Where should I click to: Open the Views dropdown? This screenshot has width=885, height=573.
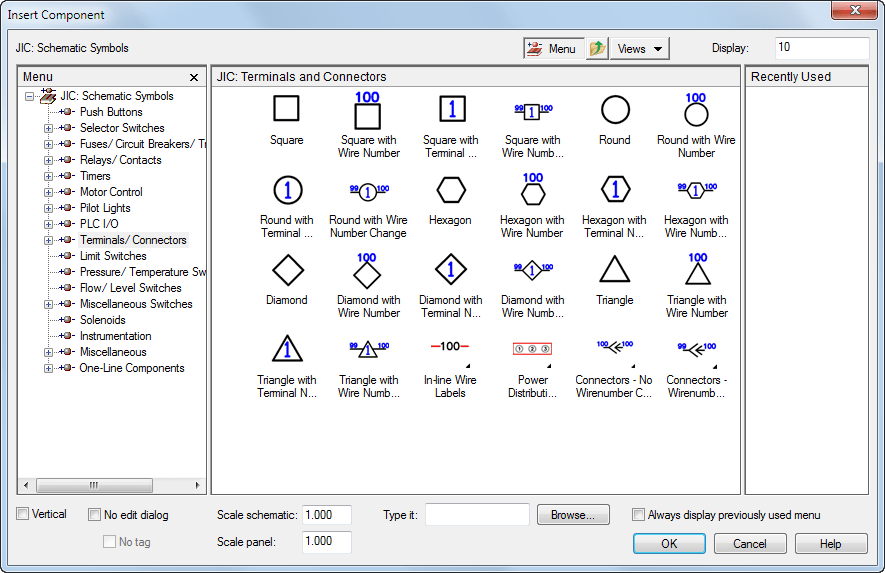coord(640,48)
